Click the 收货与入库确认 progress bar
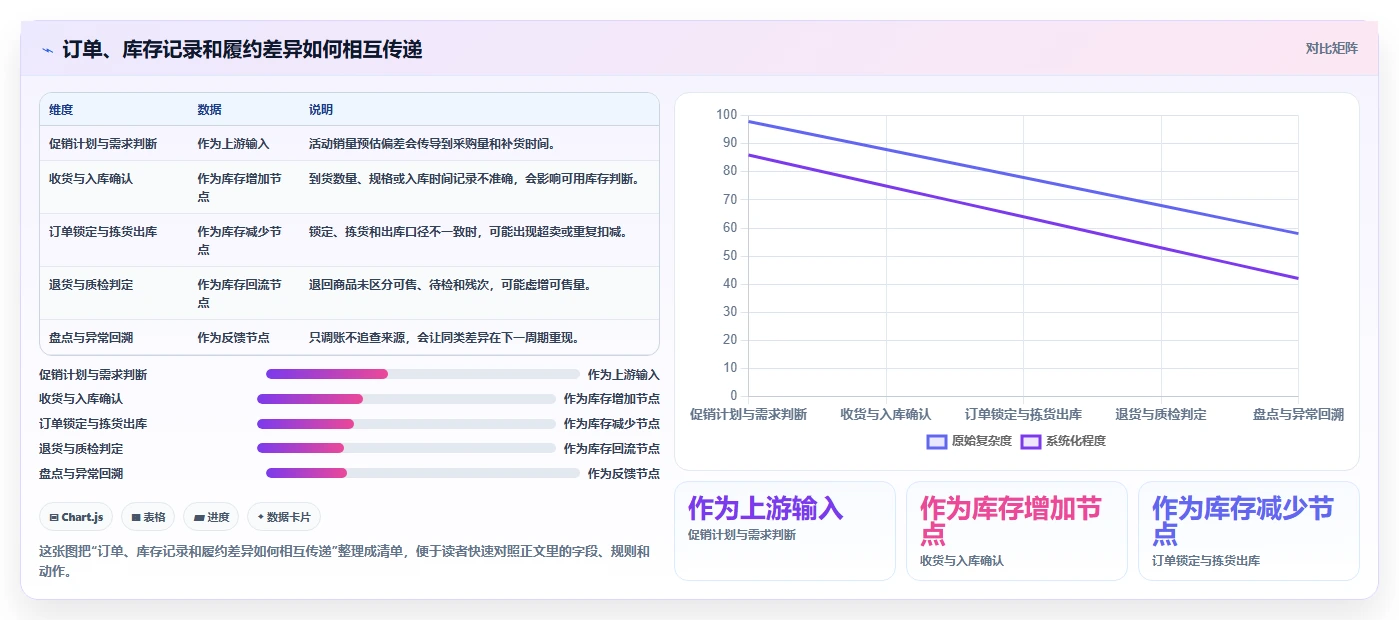 click(406, 399)
